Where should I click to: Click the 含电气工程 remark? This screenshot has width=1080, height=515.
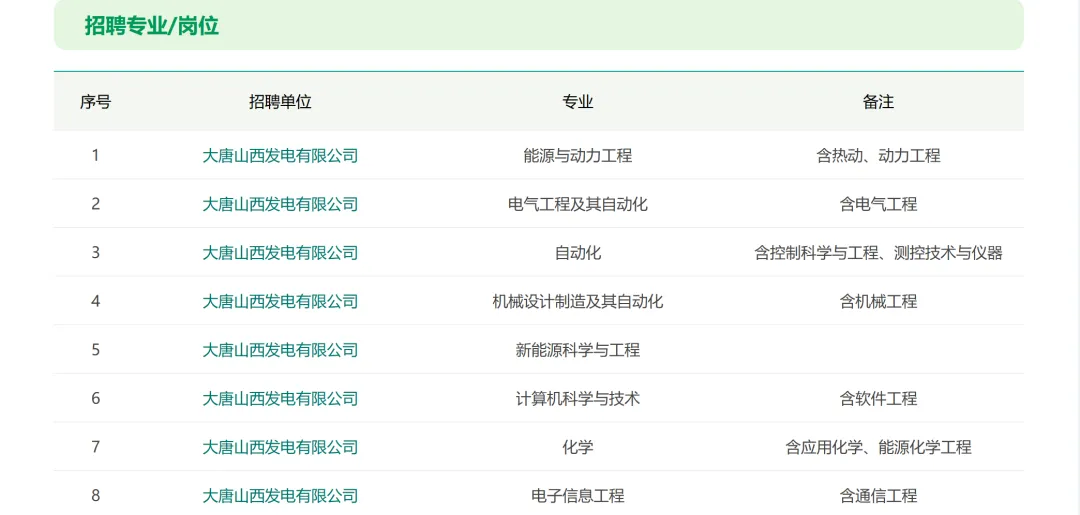(x=878, y=204)
